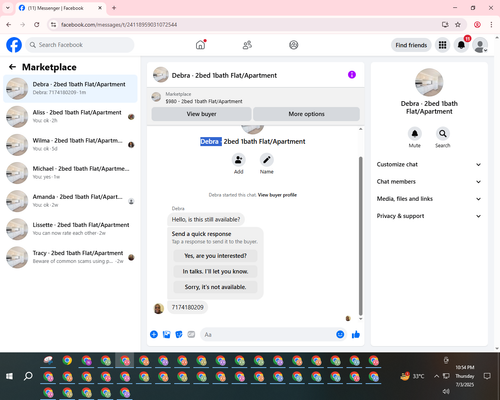The image size is (500, 400).
Task: Open Tracy conversation in list
Action: click(70, 257)
